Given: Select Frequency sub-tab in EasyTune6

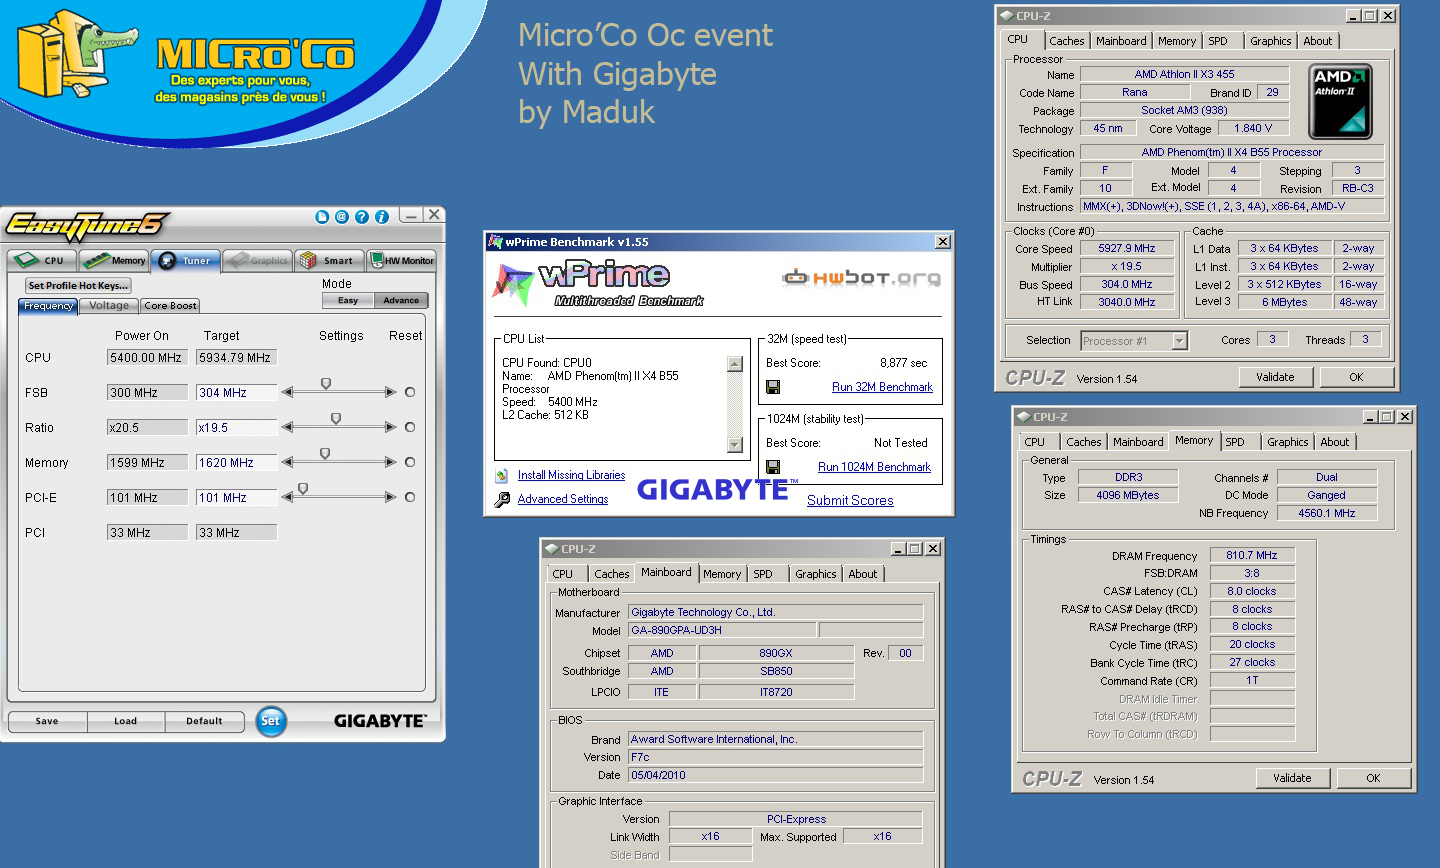Looking at the screenshot, I should [x=48, y=306].
